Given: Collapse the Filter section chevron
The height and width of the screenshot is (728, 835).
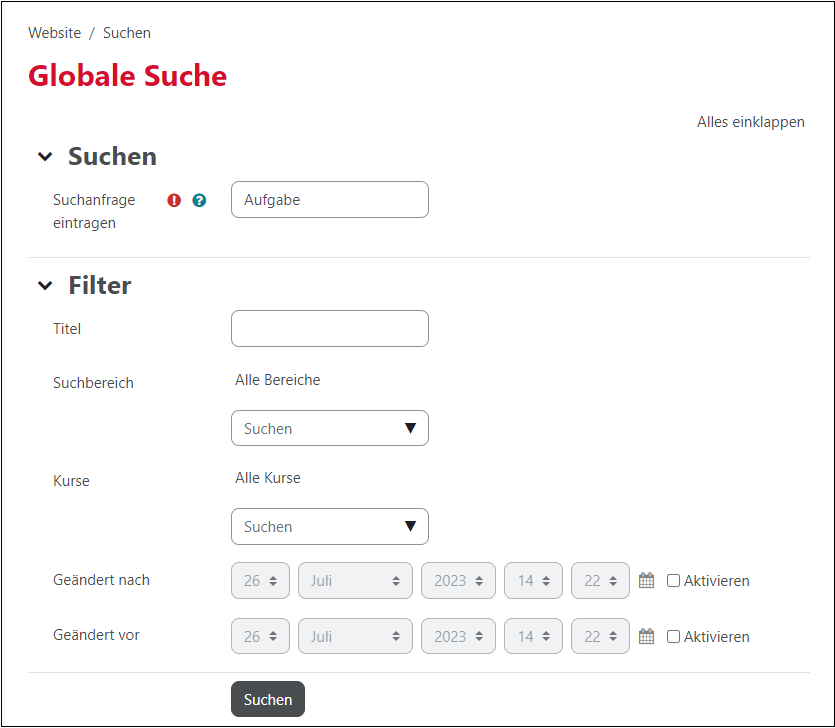Looking at the screenshot, I should [45, 286].
